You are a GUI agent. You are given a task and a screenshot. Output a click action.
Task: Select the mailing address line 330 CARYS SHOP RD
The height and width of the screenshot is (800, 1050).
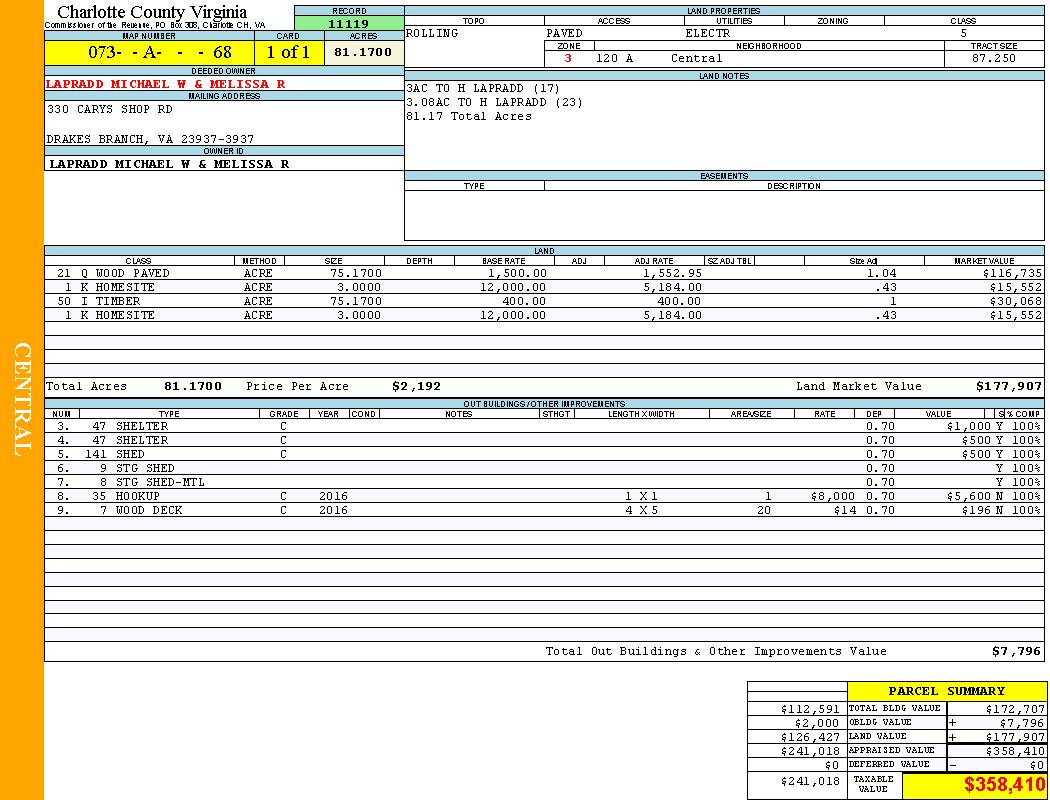tap(110, 109)
